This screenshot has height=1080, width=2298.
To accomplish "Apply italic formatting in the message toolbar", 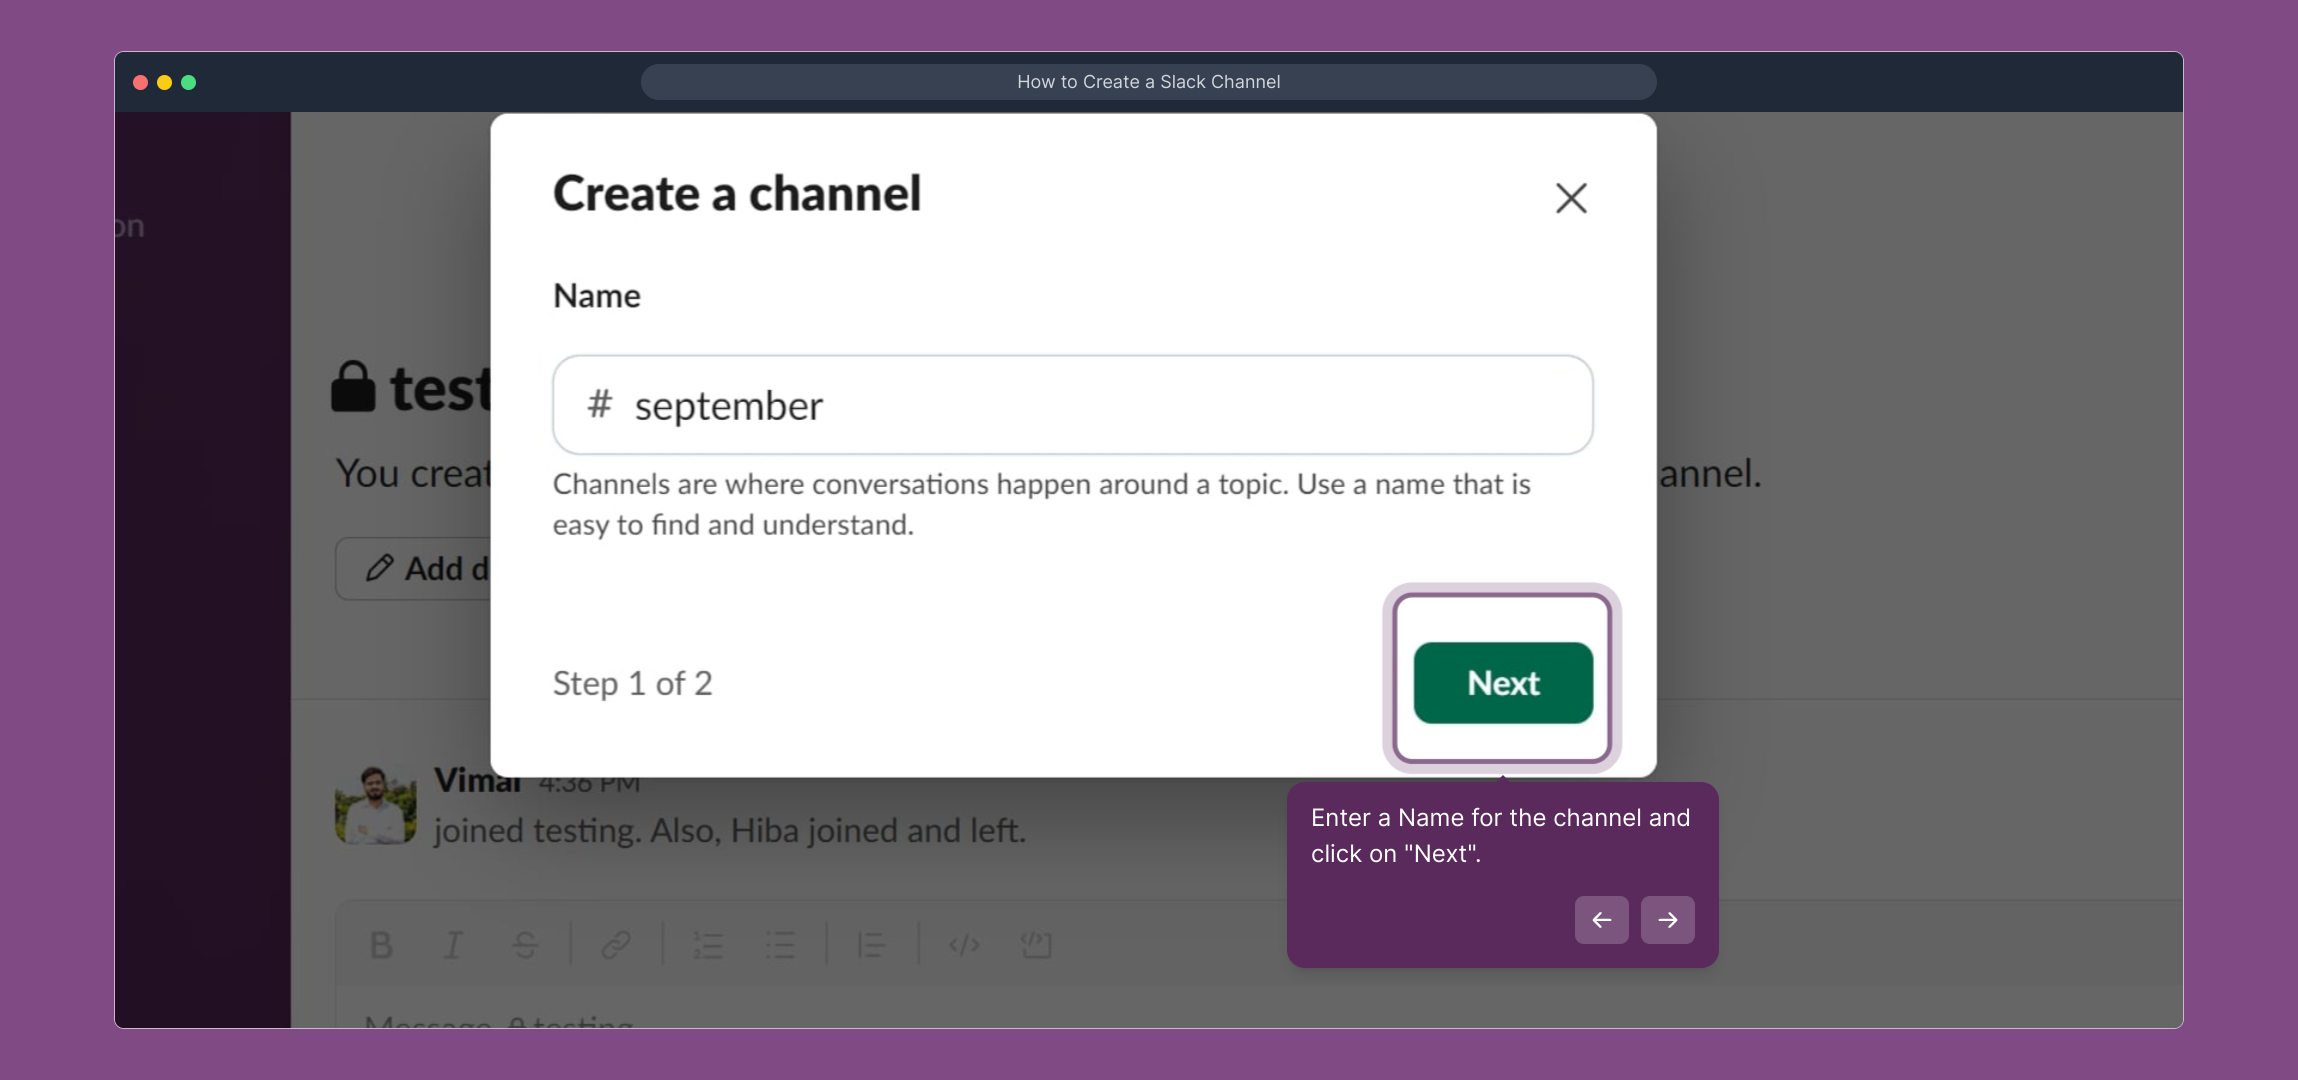I will pos(453,945).
